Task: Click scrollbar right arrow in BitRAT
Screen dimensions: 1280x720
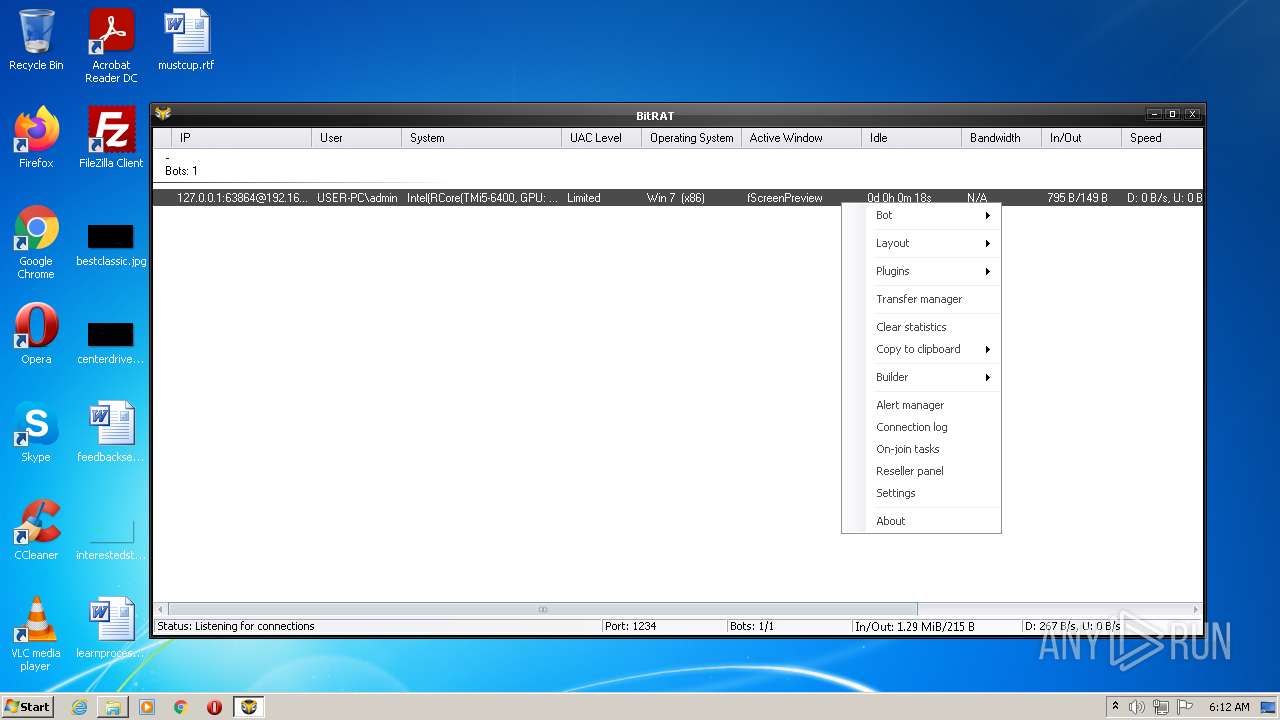Action: click(1196, 609)
